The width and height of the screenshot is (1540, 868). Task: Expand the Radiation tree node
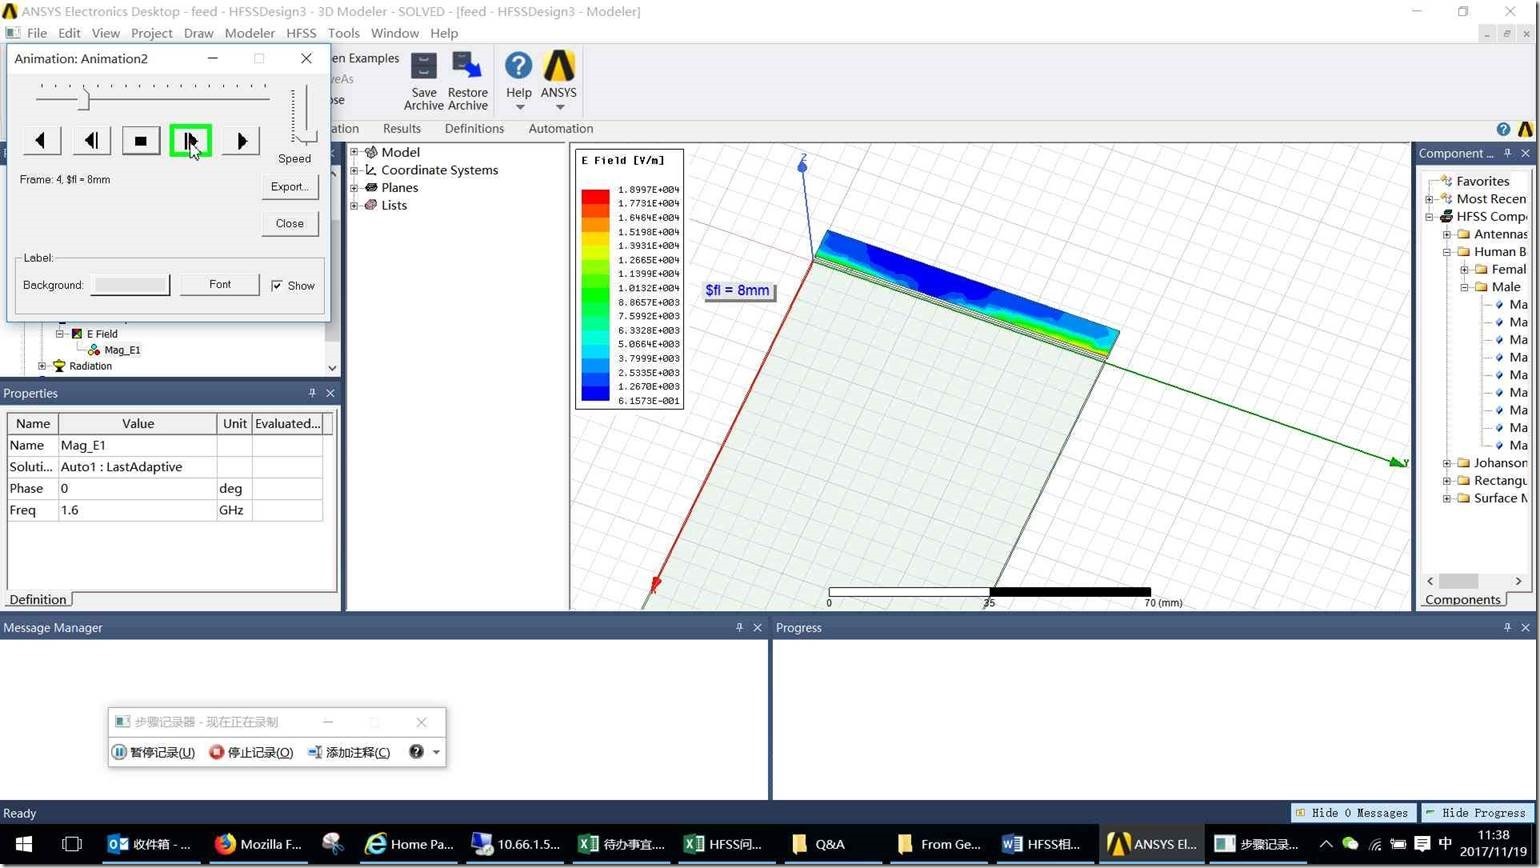click(x=42, y=366)
